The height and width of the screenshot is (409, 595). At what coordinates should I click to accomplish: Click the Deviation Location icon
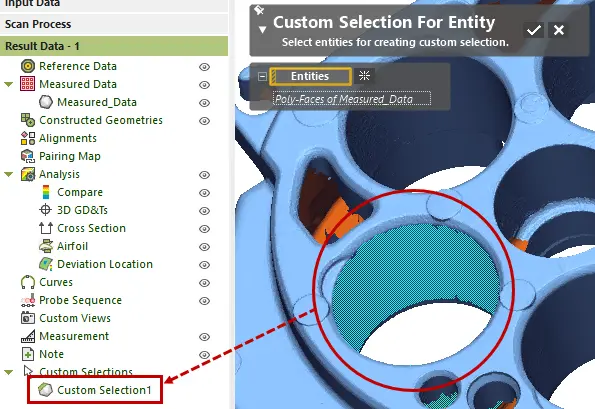point(46,264)
